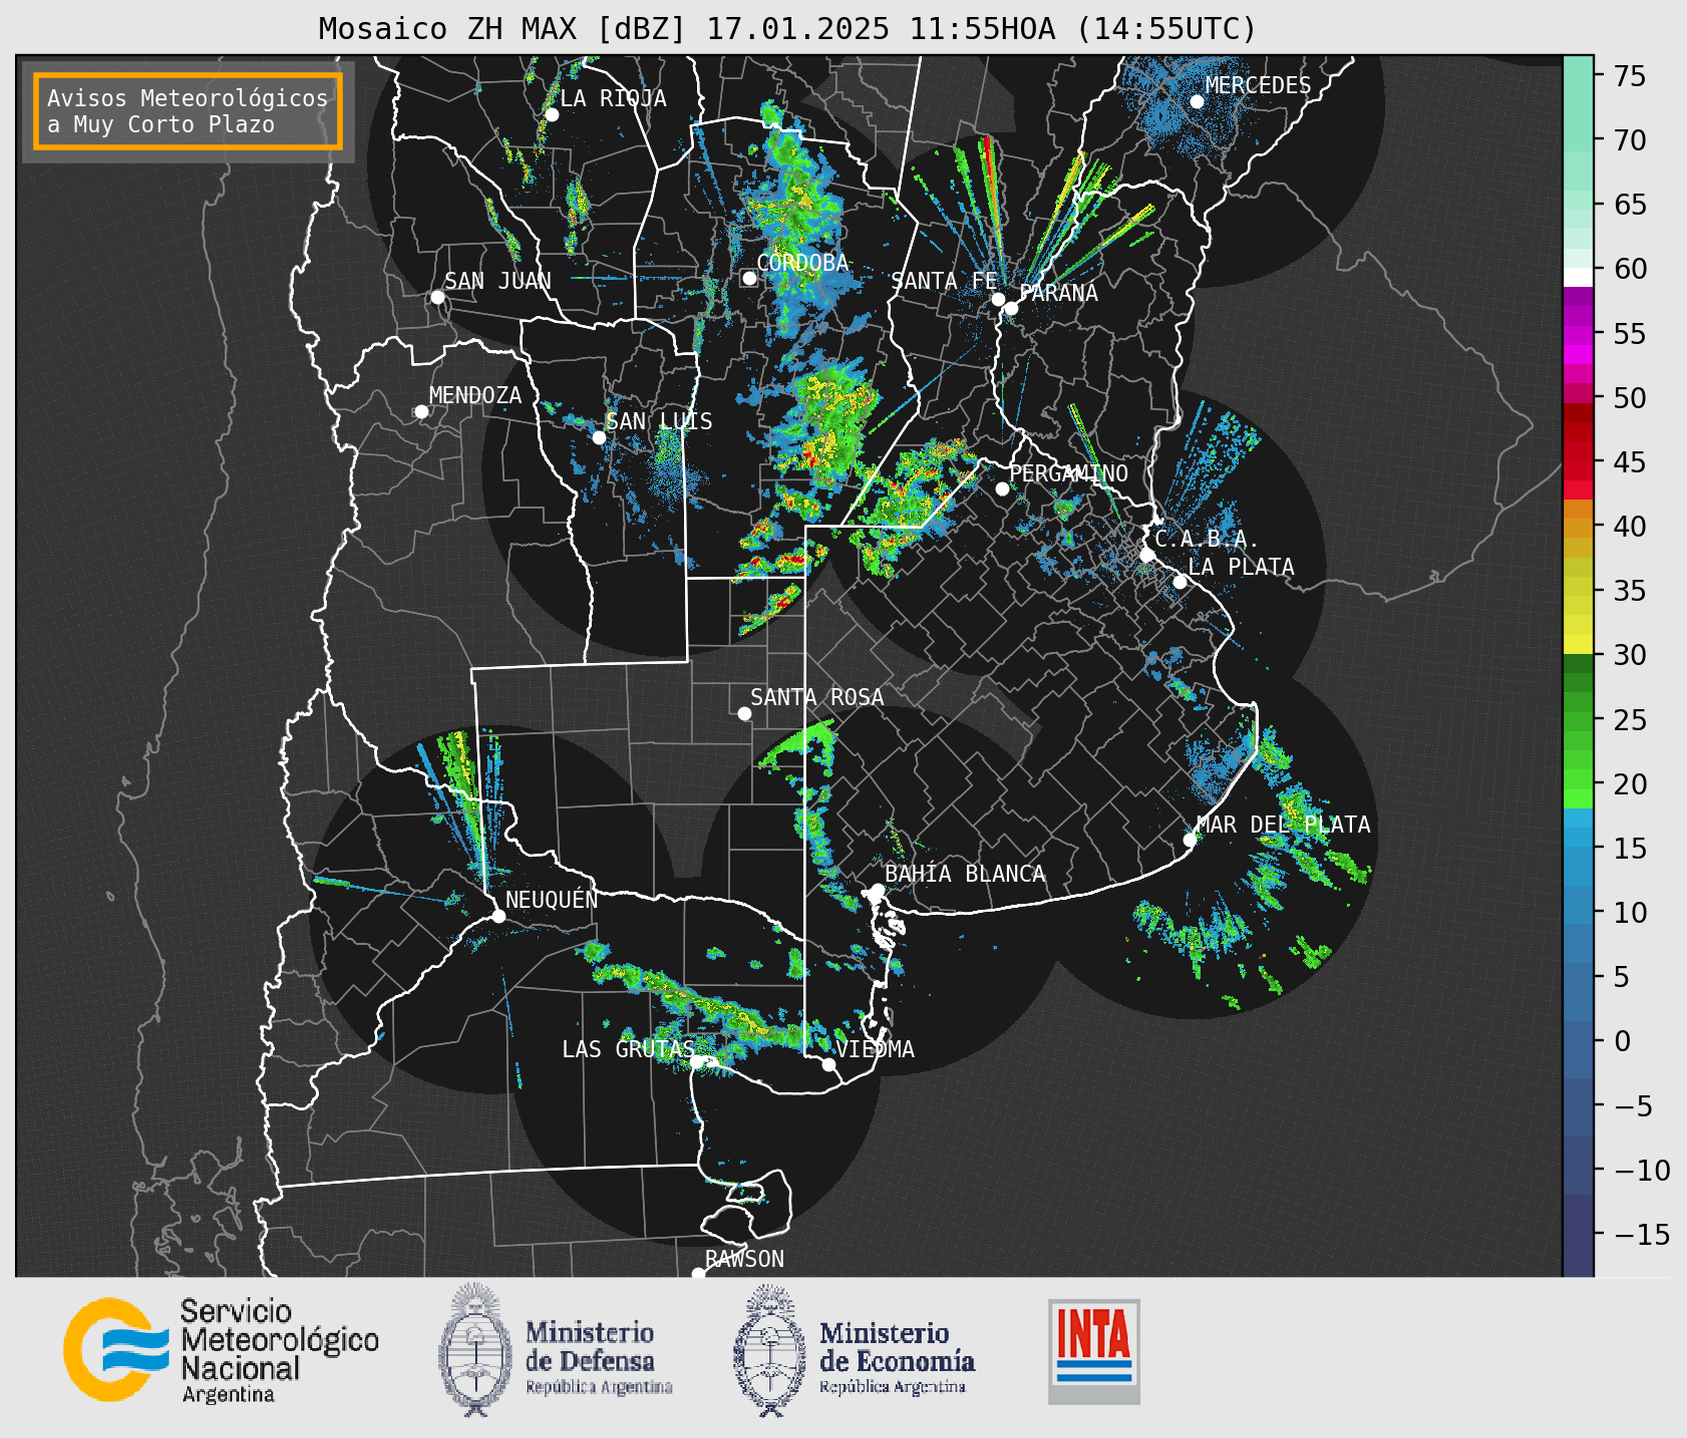Select the San Luis city marker
1687x1438 pixels.
point(599,437)
